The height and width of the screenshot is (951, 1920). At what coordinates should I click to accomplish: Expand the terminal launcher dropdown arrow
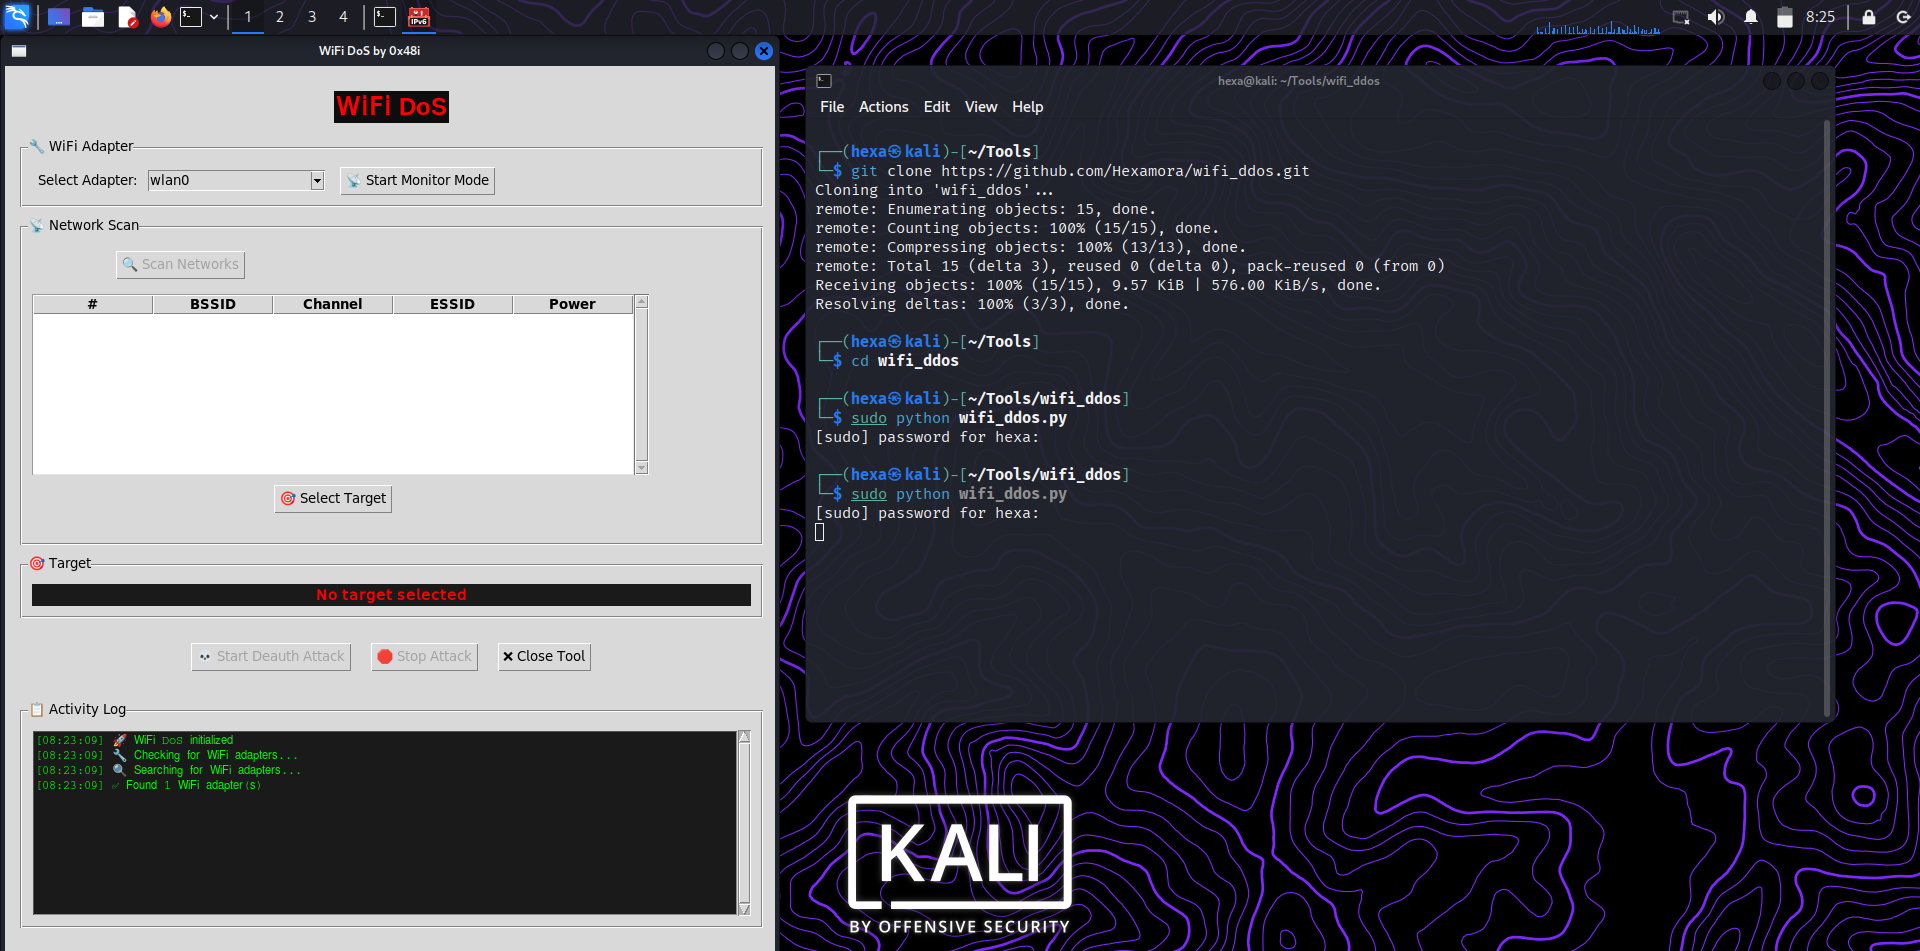click(x=214, y=17)
